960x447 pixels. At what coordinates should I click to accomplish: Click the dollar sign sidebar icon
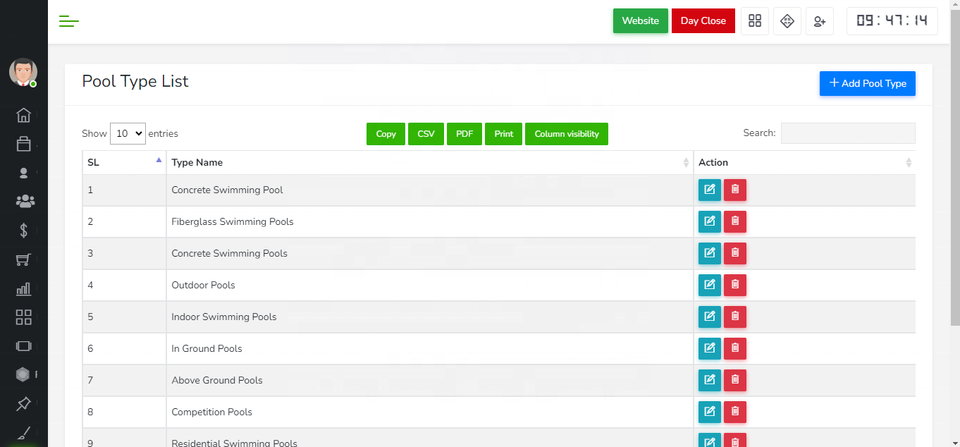pos(24,231)
